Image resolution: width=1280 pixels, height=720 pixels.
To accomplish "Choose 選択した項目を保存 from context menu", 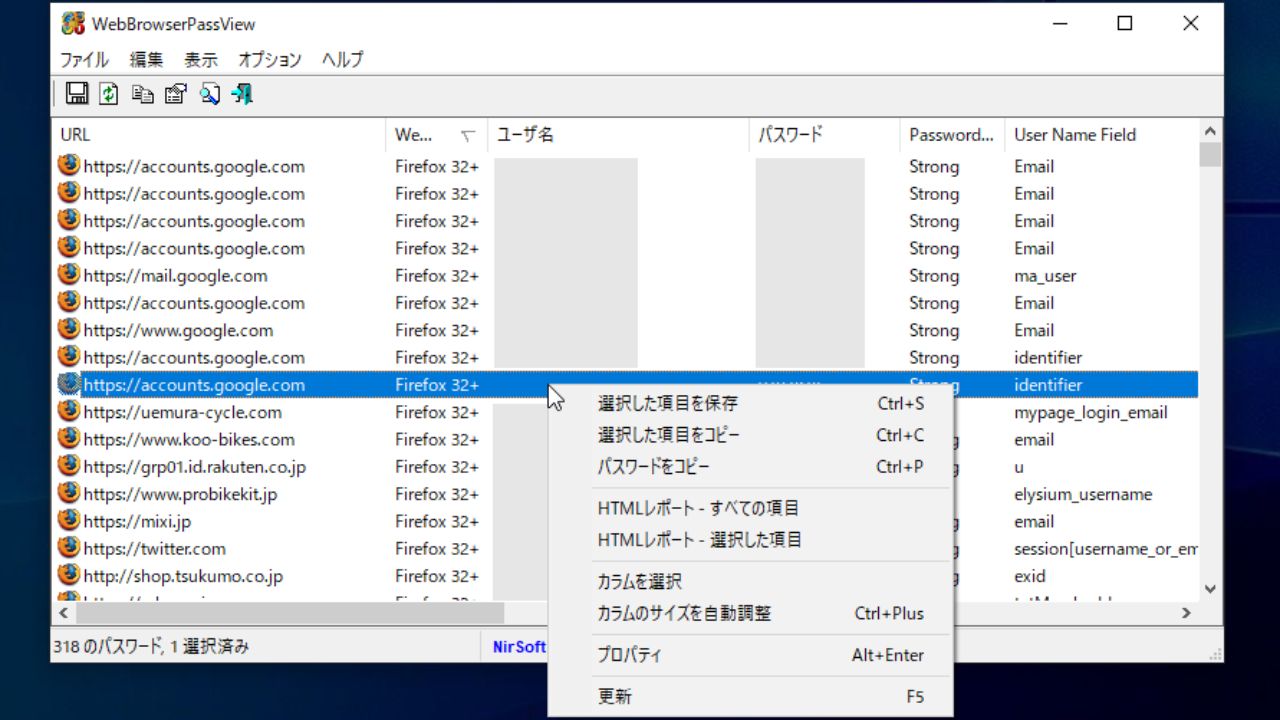I will click(x=750, y=404).
